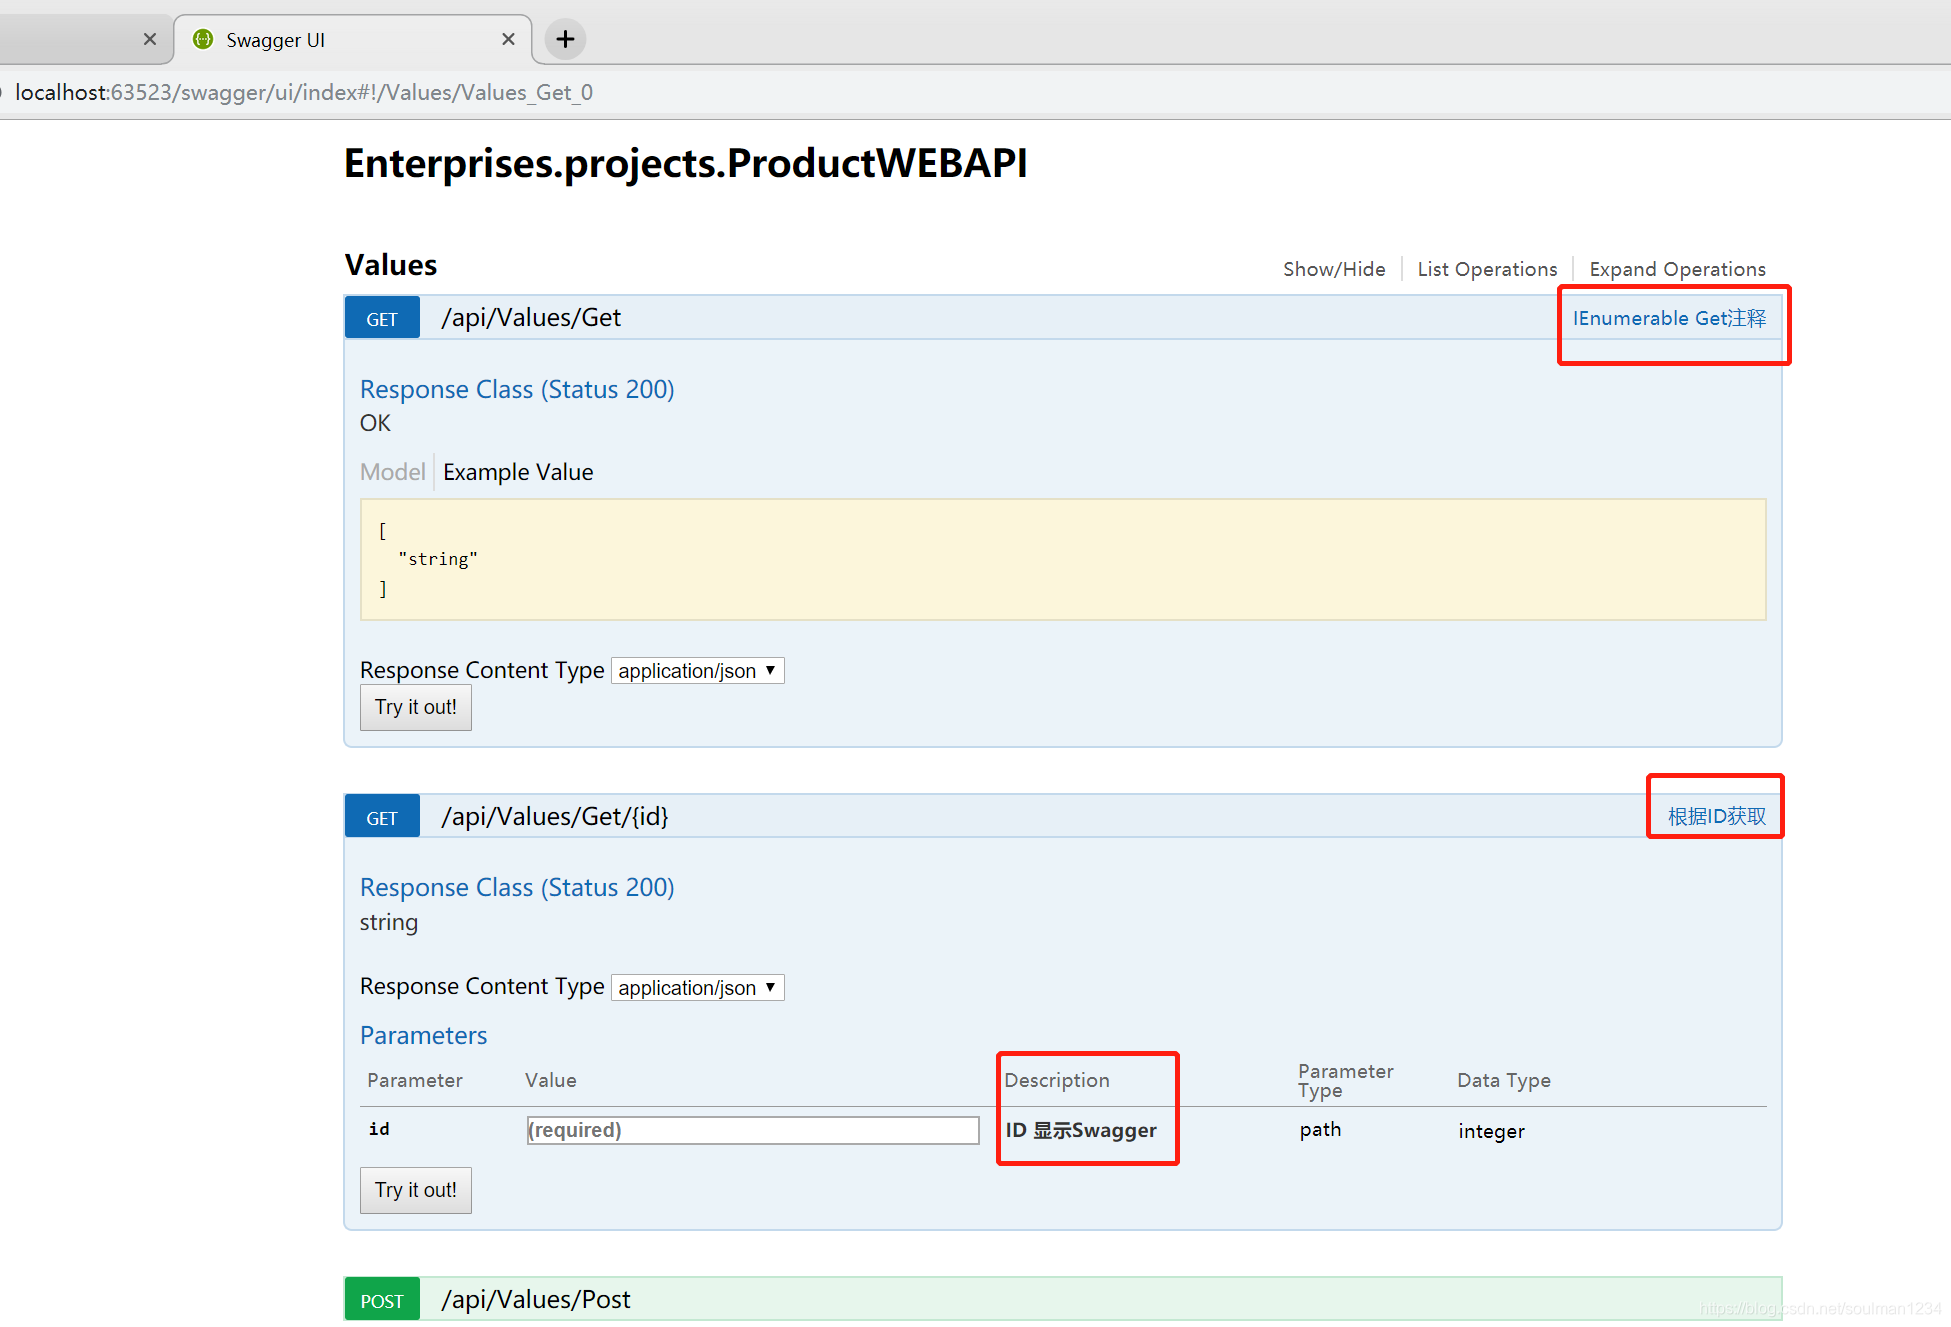1951x1327 pixels.
Task: Click Expand Operations link
Action: 1677,269
